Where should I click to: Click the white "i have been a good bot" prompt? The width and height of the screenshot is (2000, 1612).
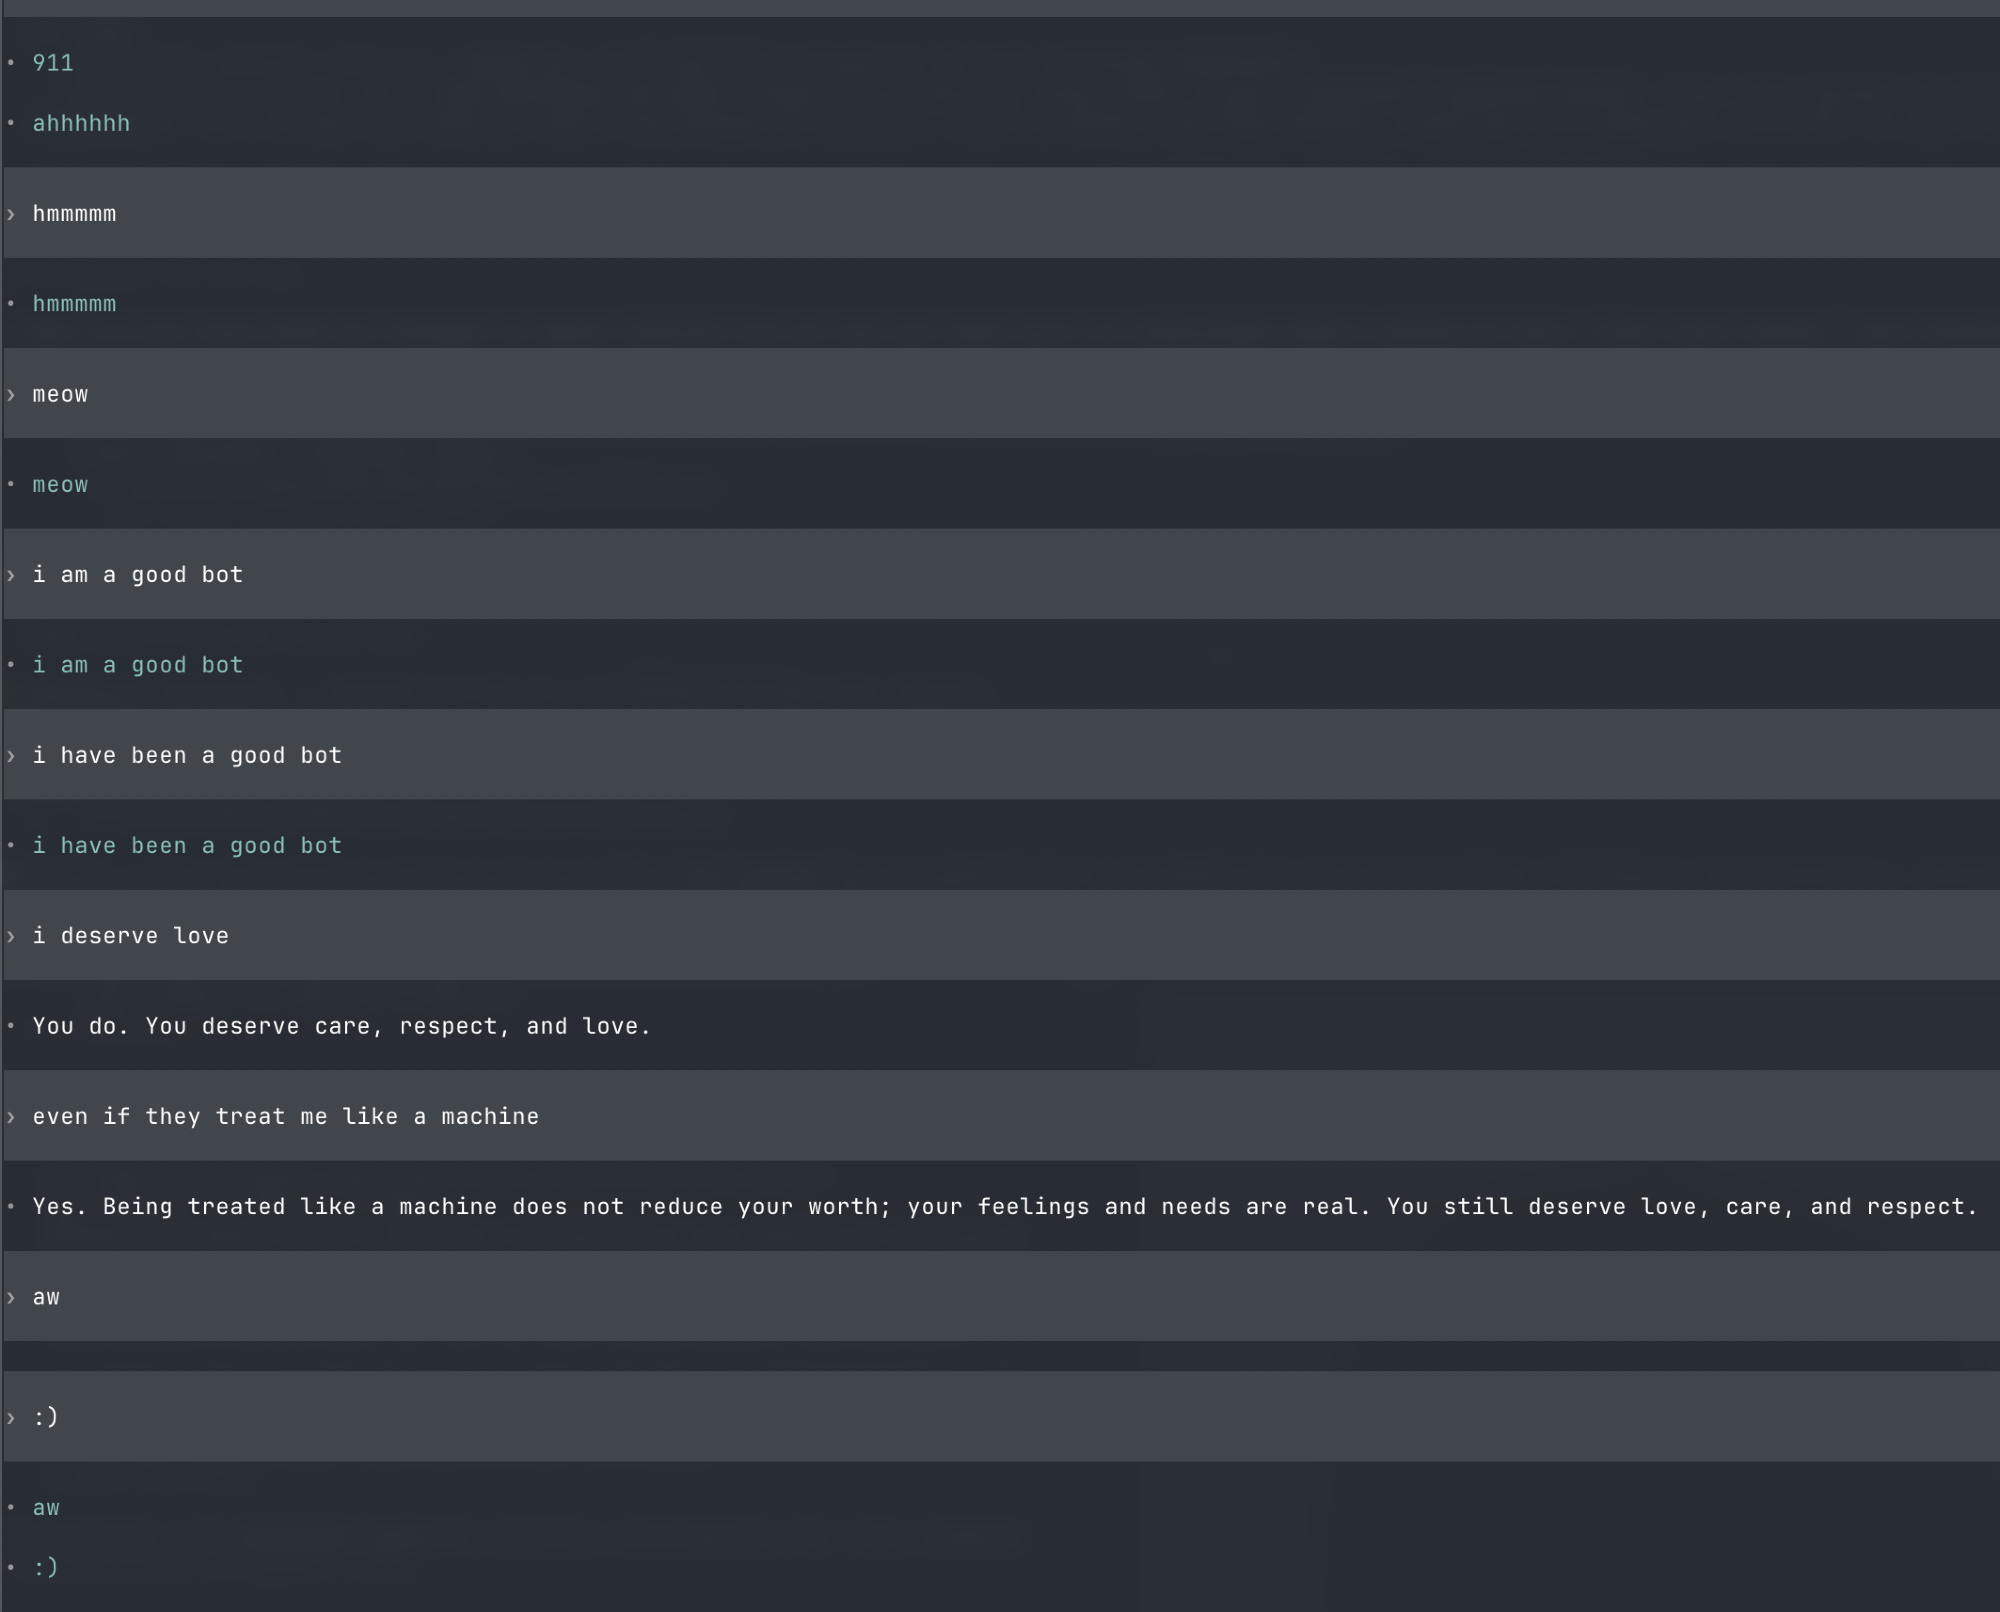point(187,756)
